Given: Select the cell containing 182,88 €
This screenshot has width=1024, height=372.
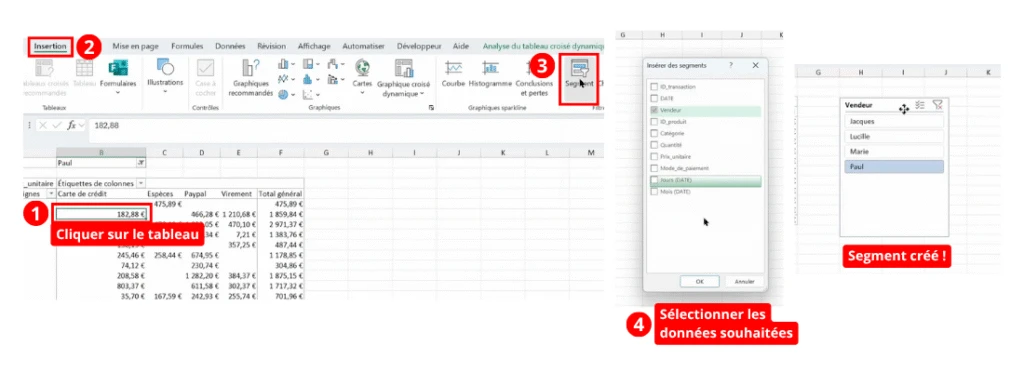Looking at the screenshot, I should pyautogui.click(x=102, y=213).
